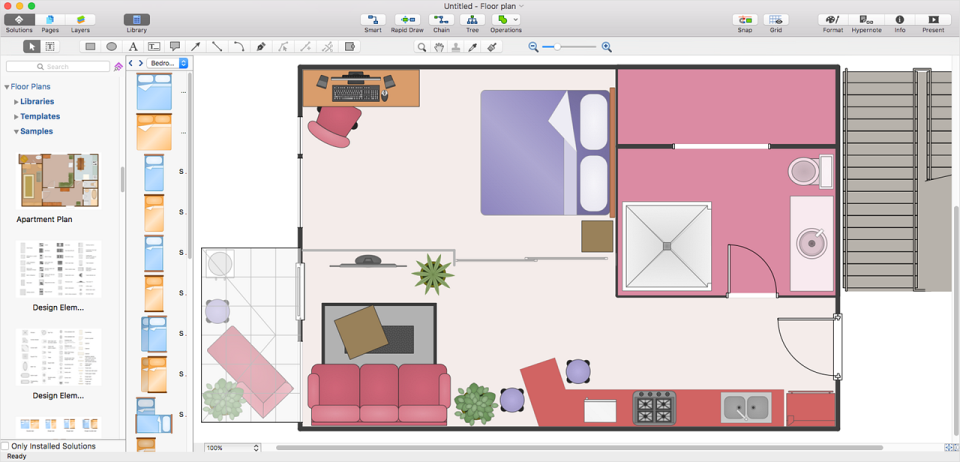Open the Apartment Plan sample thumbnail
Image resolution: width=960 pixels, height=462 pixels.
58,181
